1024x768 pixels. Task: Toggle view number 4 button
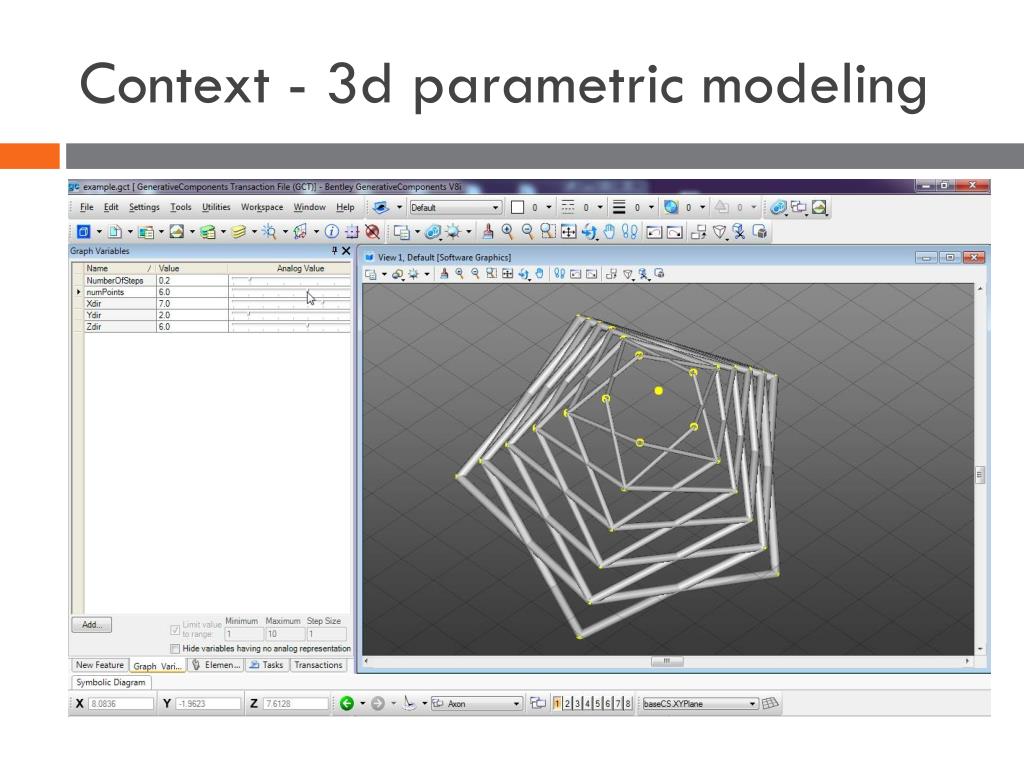tap(588, 703)
